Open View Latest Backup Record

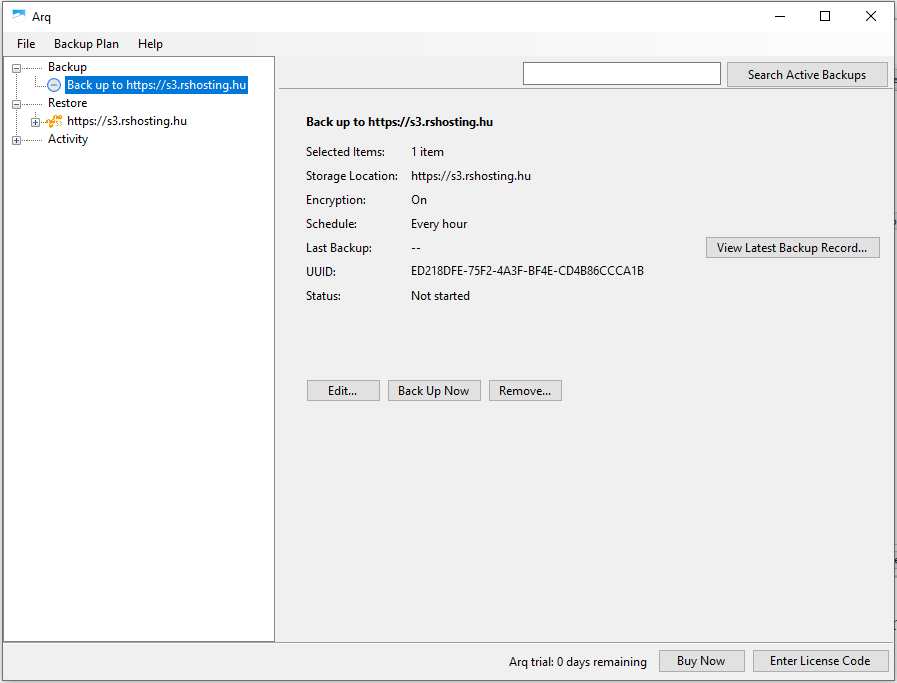click(x=792, y=248)
